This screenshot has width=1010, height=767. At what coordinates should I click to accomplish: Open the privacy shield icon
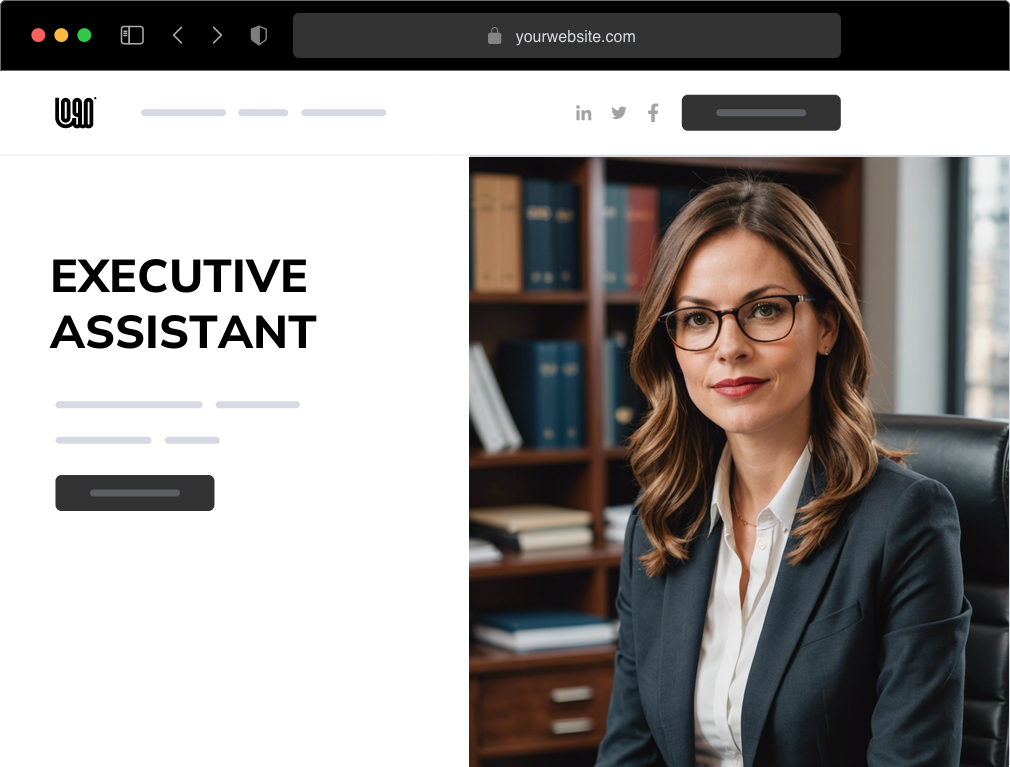pos(258,35)
